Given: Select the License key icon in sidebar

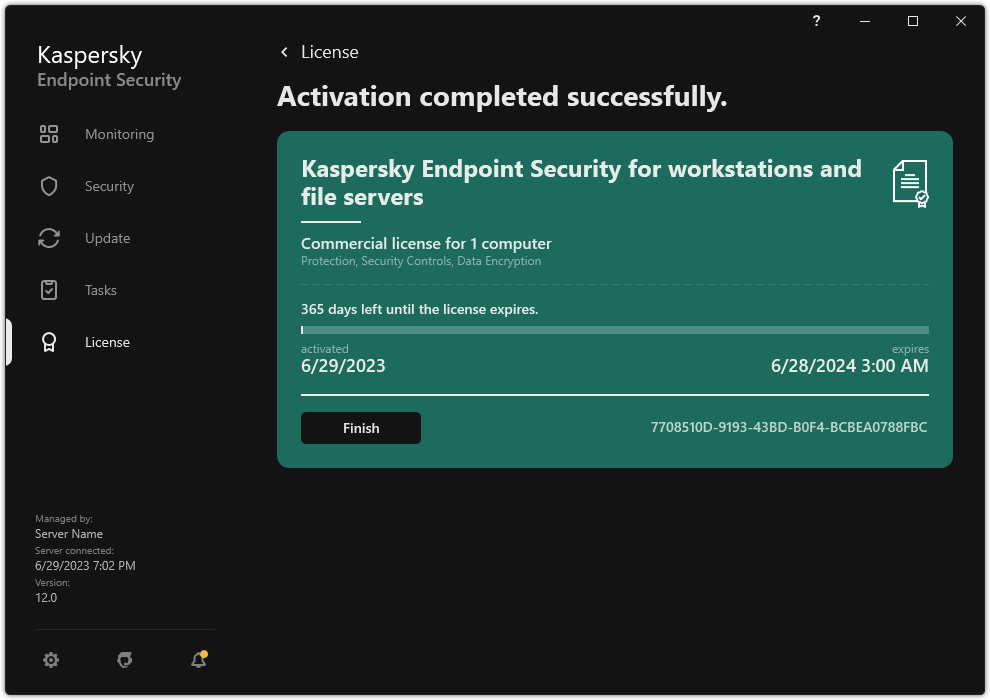Looking at the screenshot, I should click(49, 342).
